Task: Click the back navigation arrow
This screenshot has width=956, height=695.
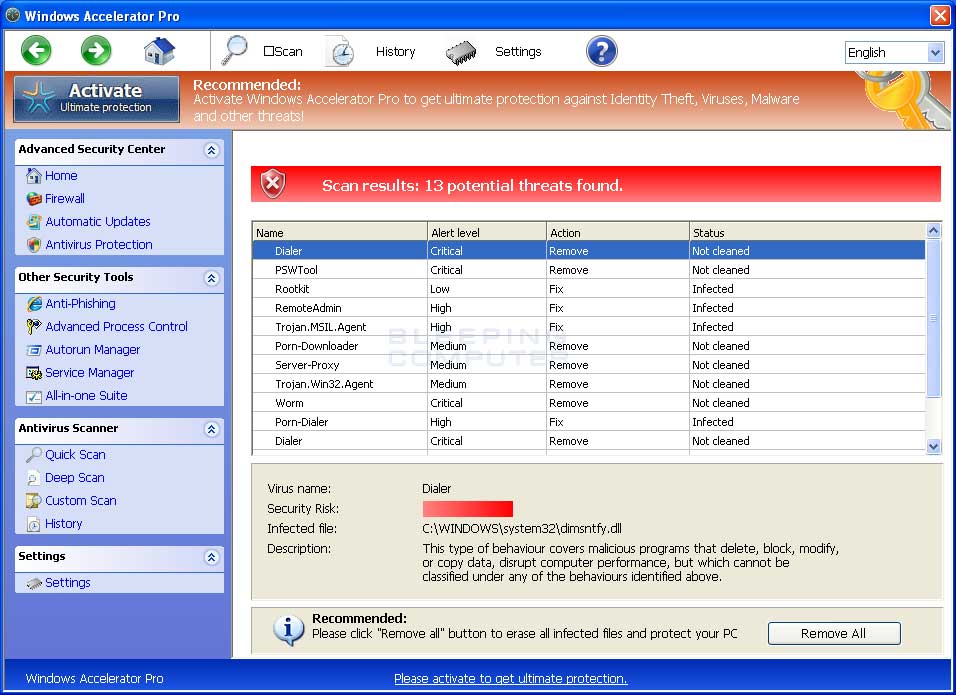Action: pyautogui.click(x=36, y=50)
